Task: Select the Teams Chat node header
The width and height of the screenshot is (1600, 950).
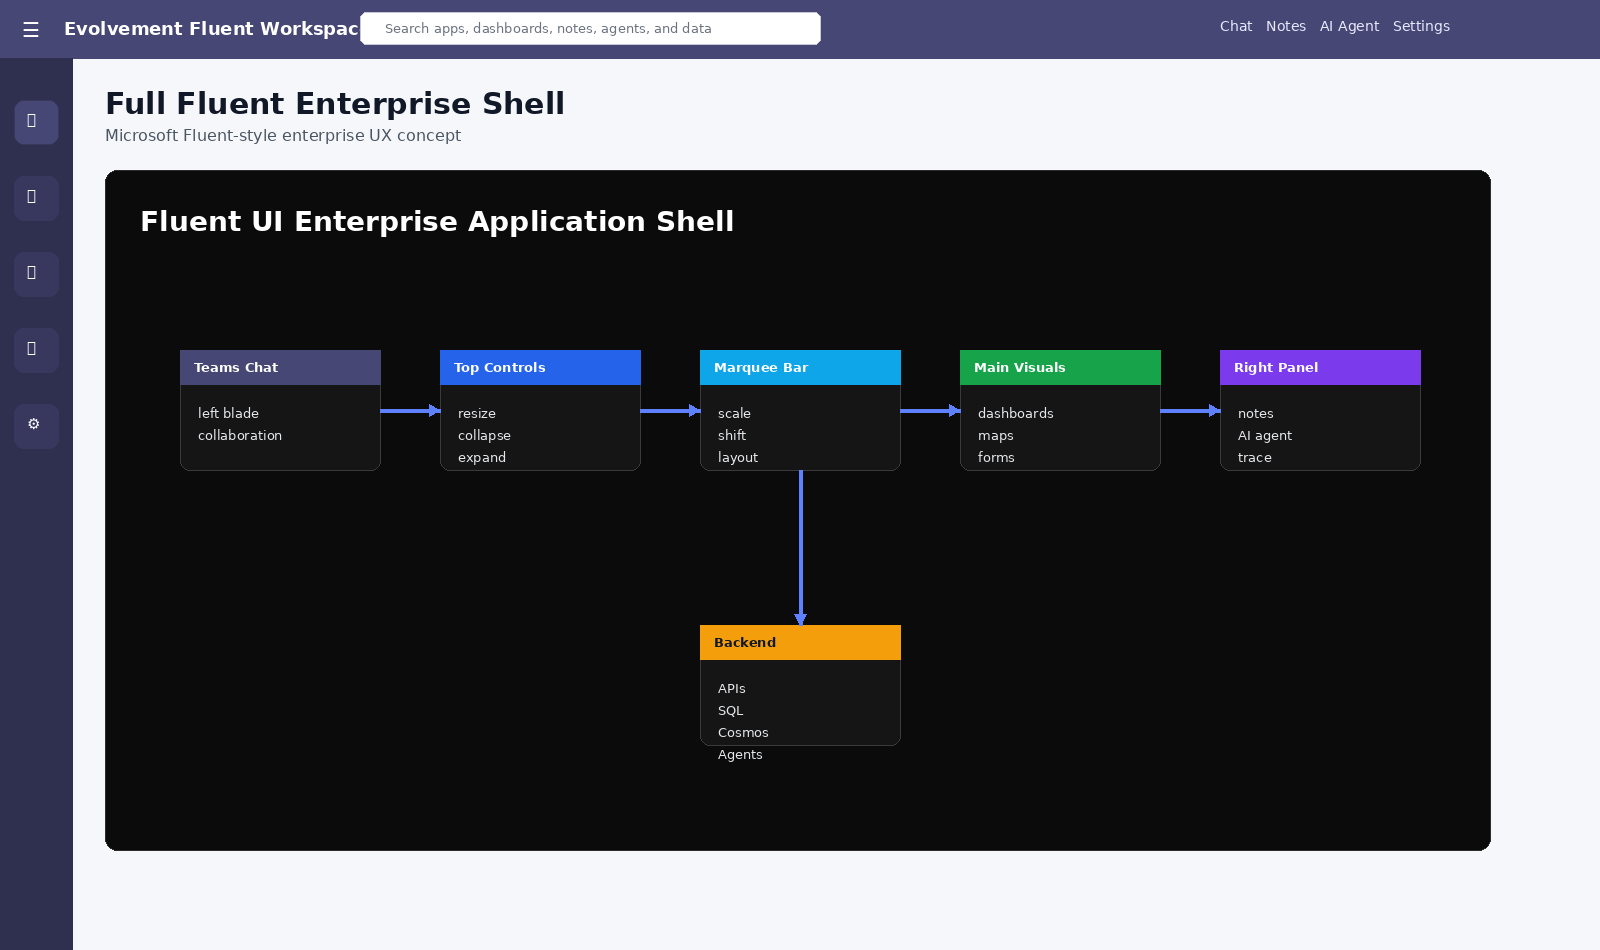Action: [x=280, y=367]
